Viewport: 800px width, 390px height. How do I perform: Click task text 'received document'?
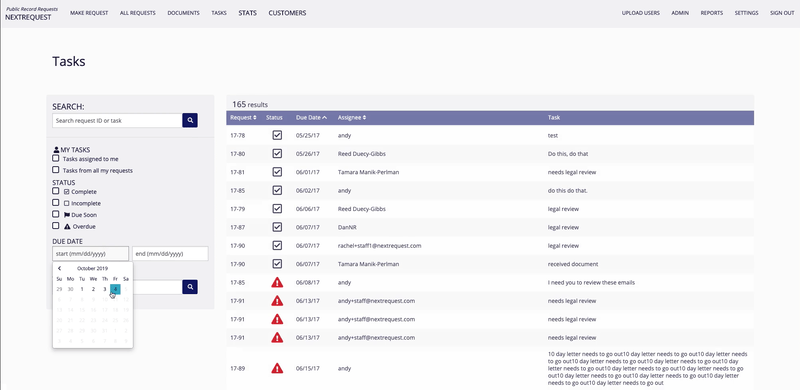pyautogui.click(x=572, y=264)
